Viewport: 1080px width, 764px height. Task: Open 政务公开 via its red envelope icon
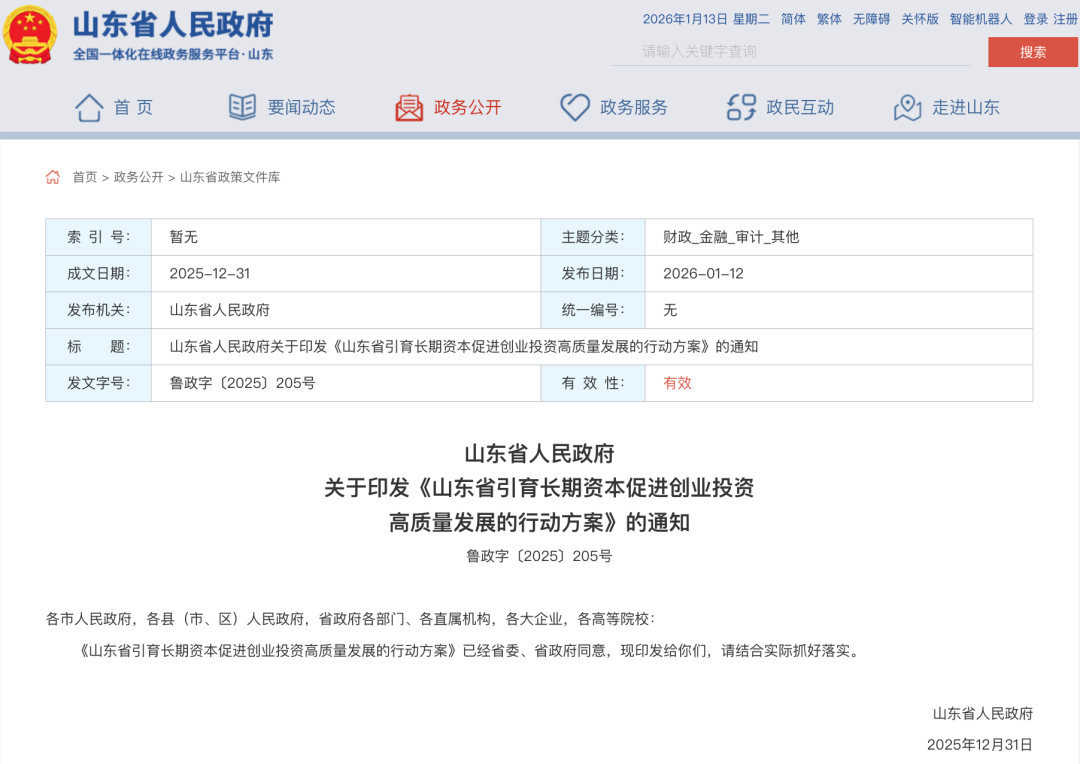[x=406, y=107]
